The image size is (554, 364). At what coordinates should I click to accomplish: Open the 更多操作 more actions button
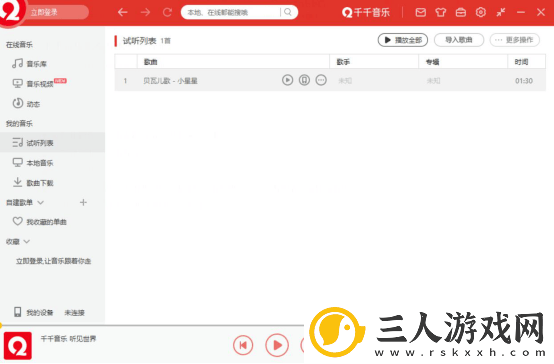(514, 40)
